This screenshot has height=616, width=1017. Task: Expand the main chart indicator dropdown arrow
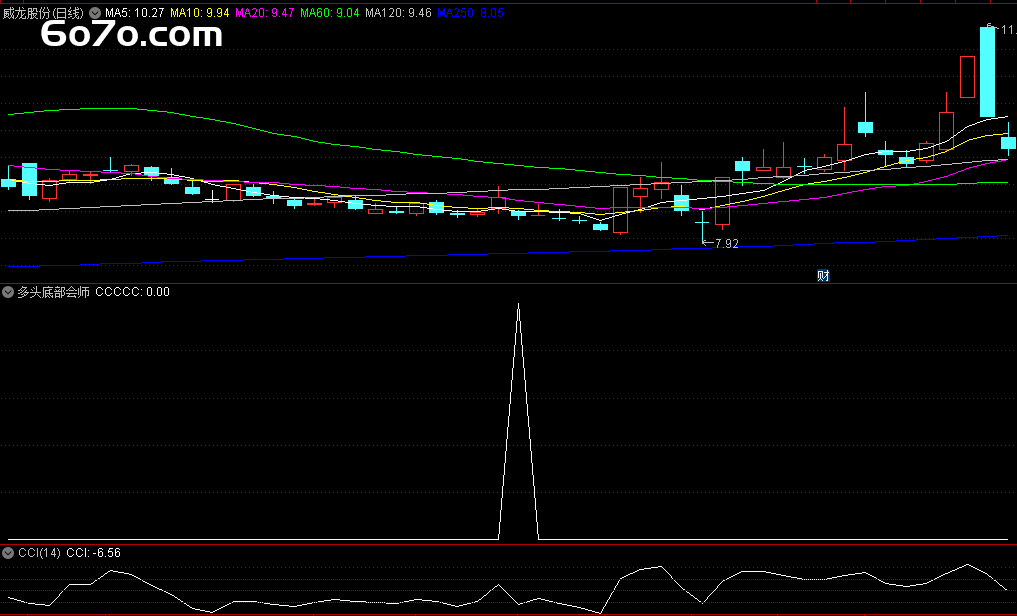[x=95, y=13]
